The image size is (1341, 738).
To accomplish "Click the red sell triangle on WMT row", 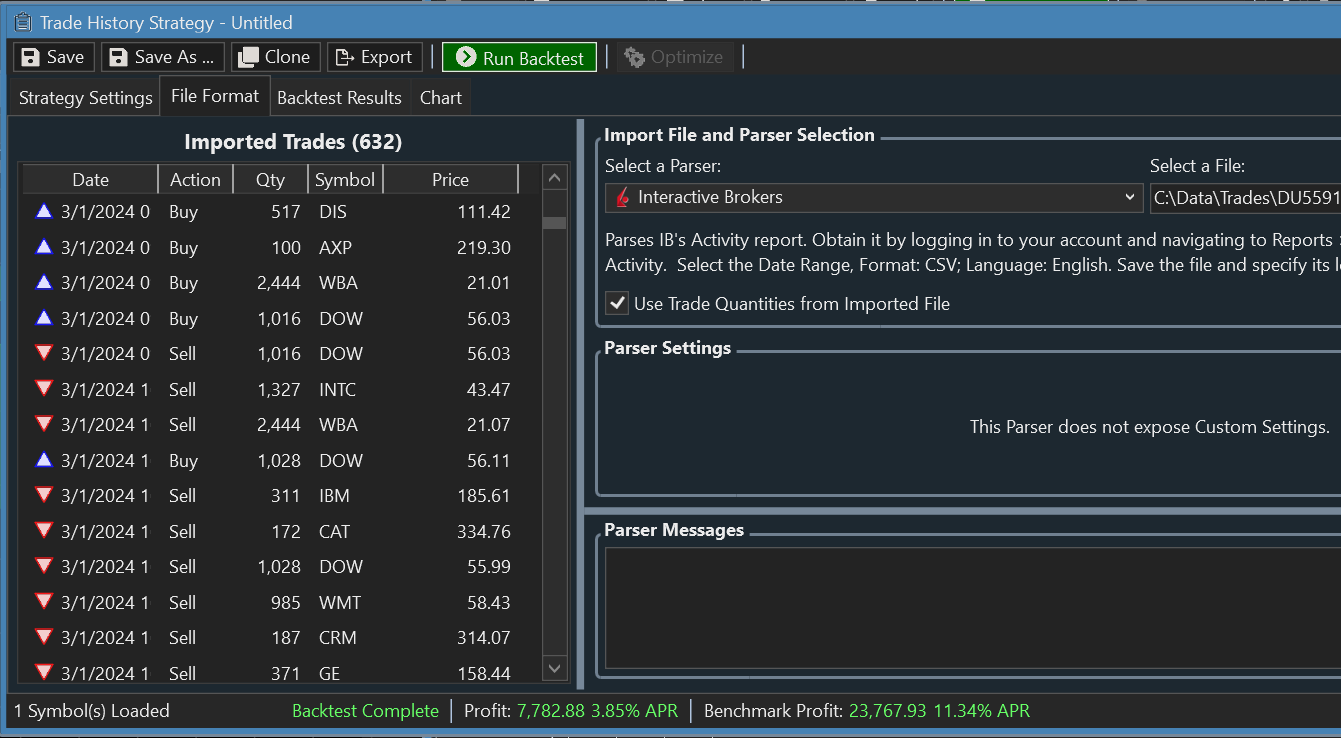I will click(x=43, y=601).
